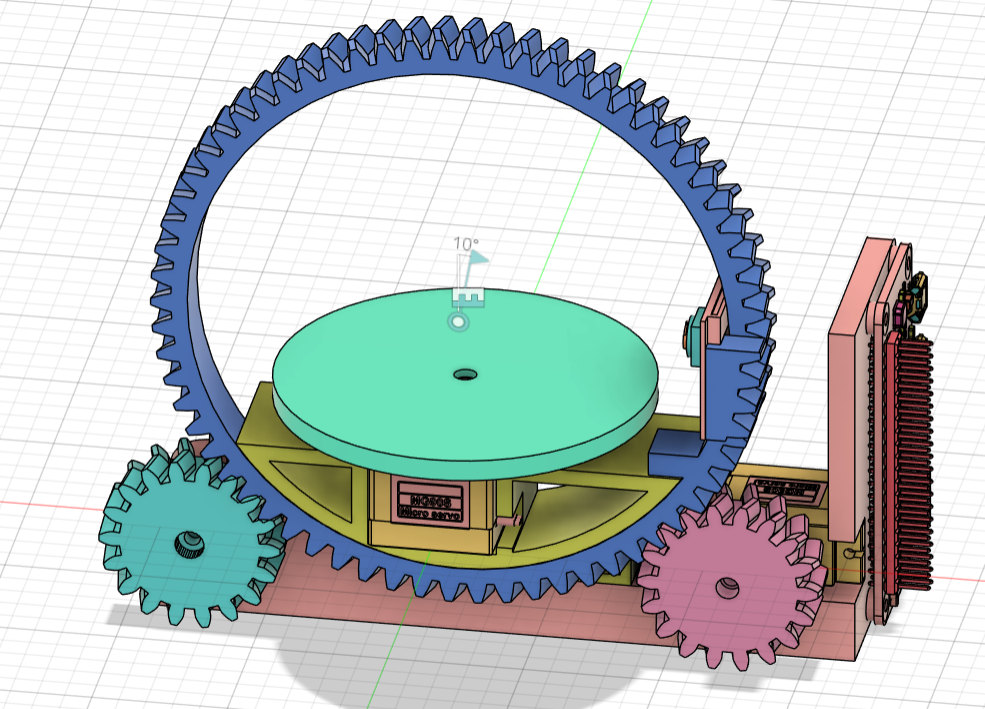Screen dimensions: 985x709
Task: Click the second servo label behind pink gear
Action: click(x=786, y=490)
